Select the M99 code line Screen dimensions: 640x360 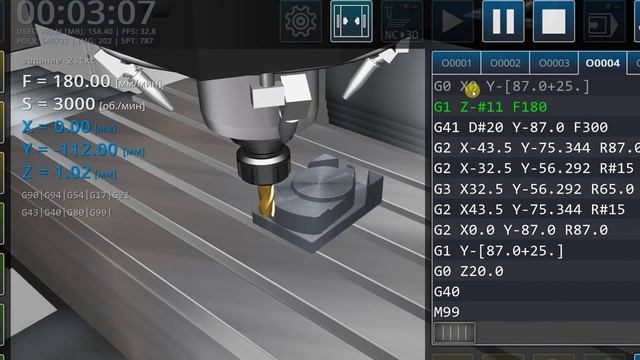coord(536,312)
